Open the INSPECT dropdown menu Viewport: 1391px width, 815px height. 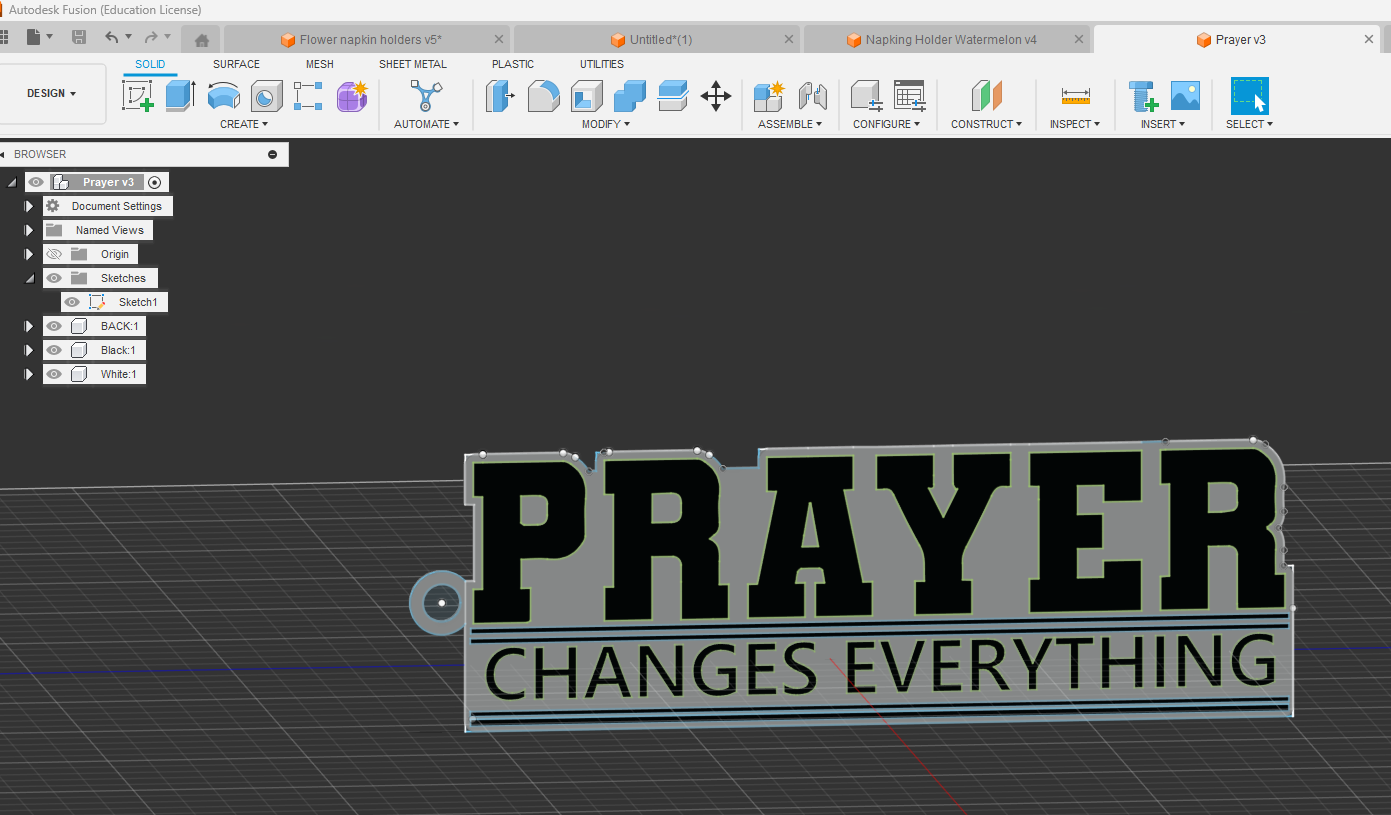click(1075, 124)
